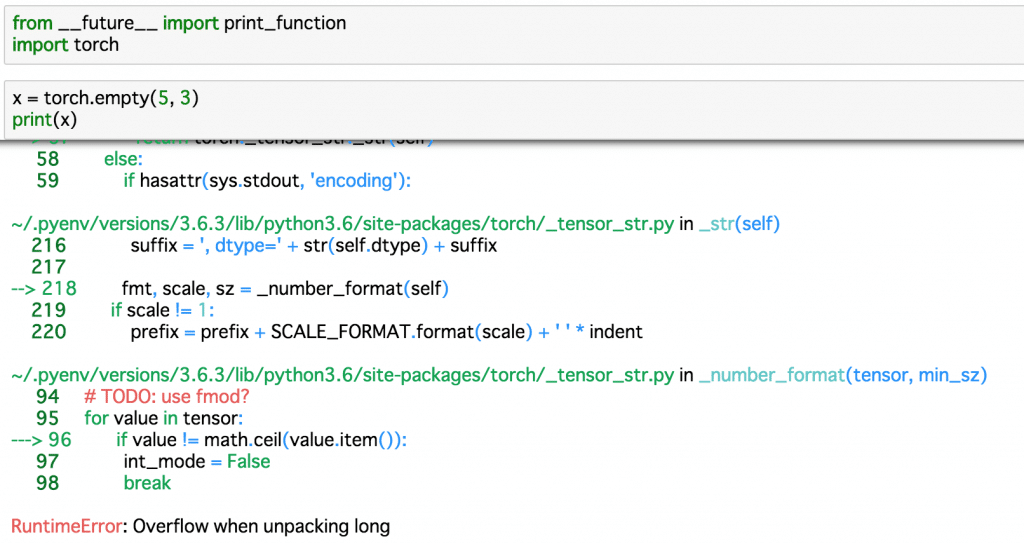Click line number 216 in the traceback
Image resolution: width=1024 pixels, height=544 pixels.
(48, 246)
